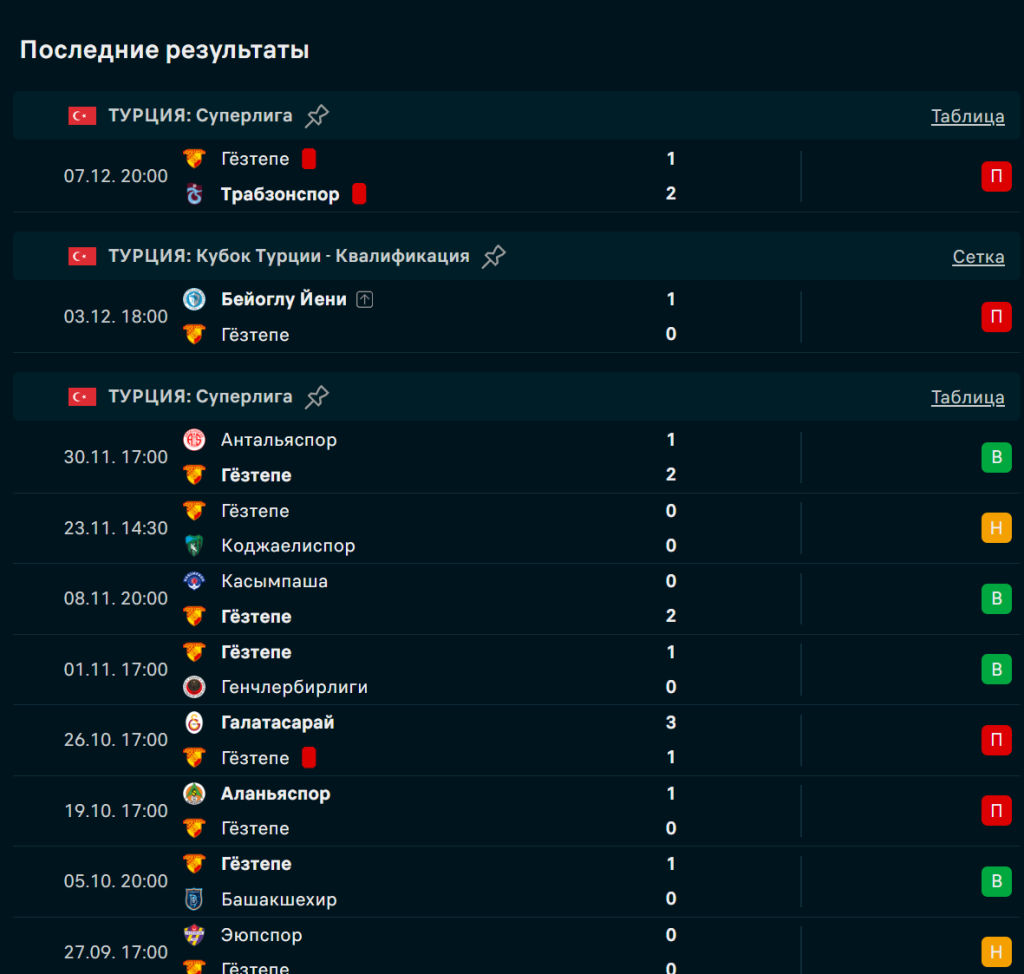1024x974 pixels.
Task: Click the Касымпаша club crest
Action: pyautogui.click(x=194, y=581)
